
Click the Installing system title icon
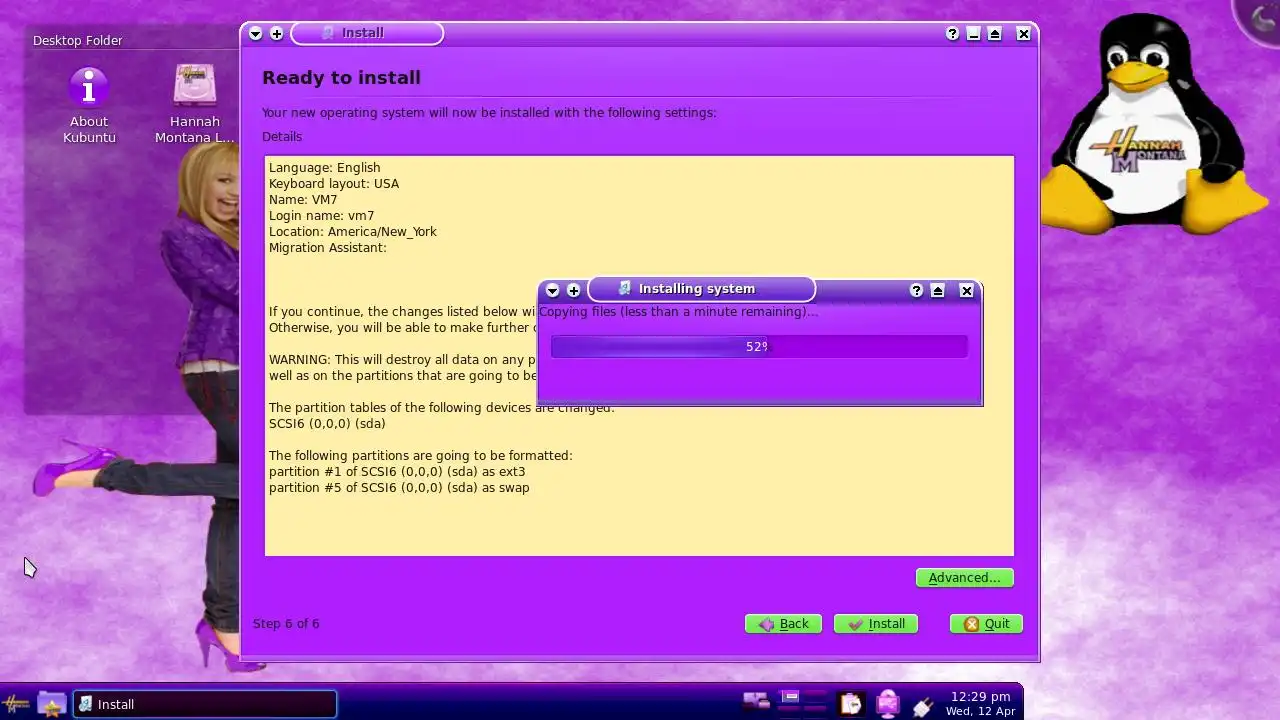pos(624,288)
